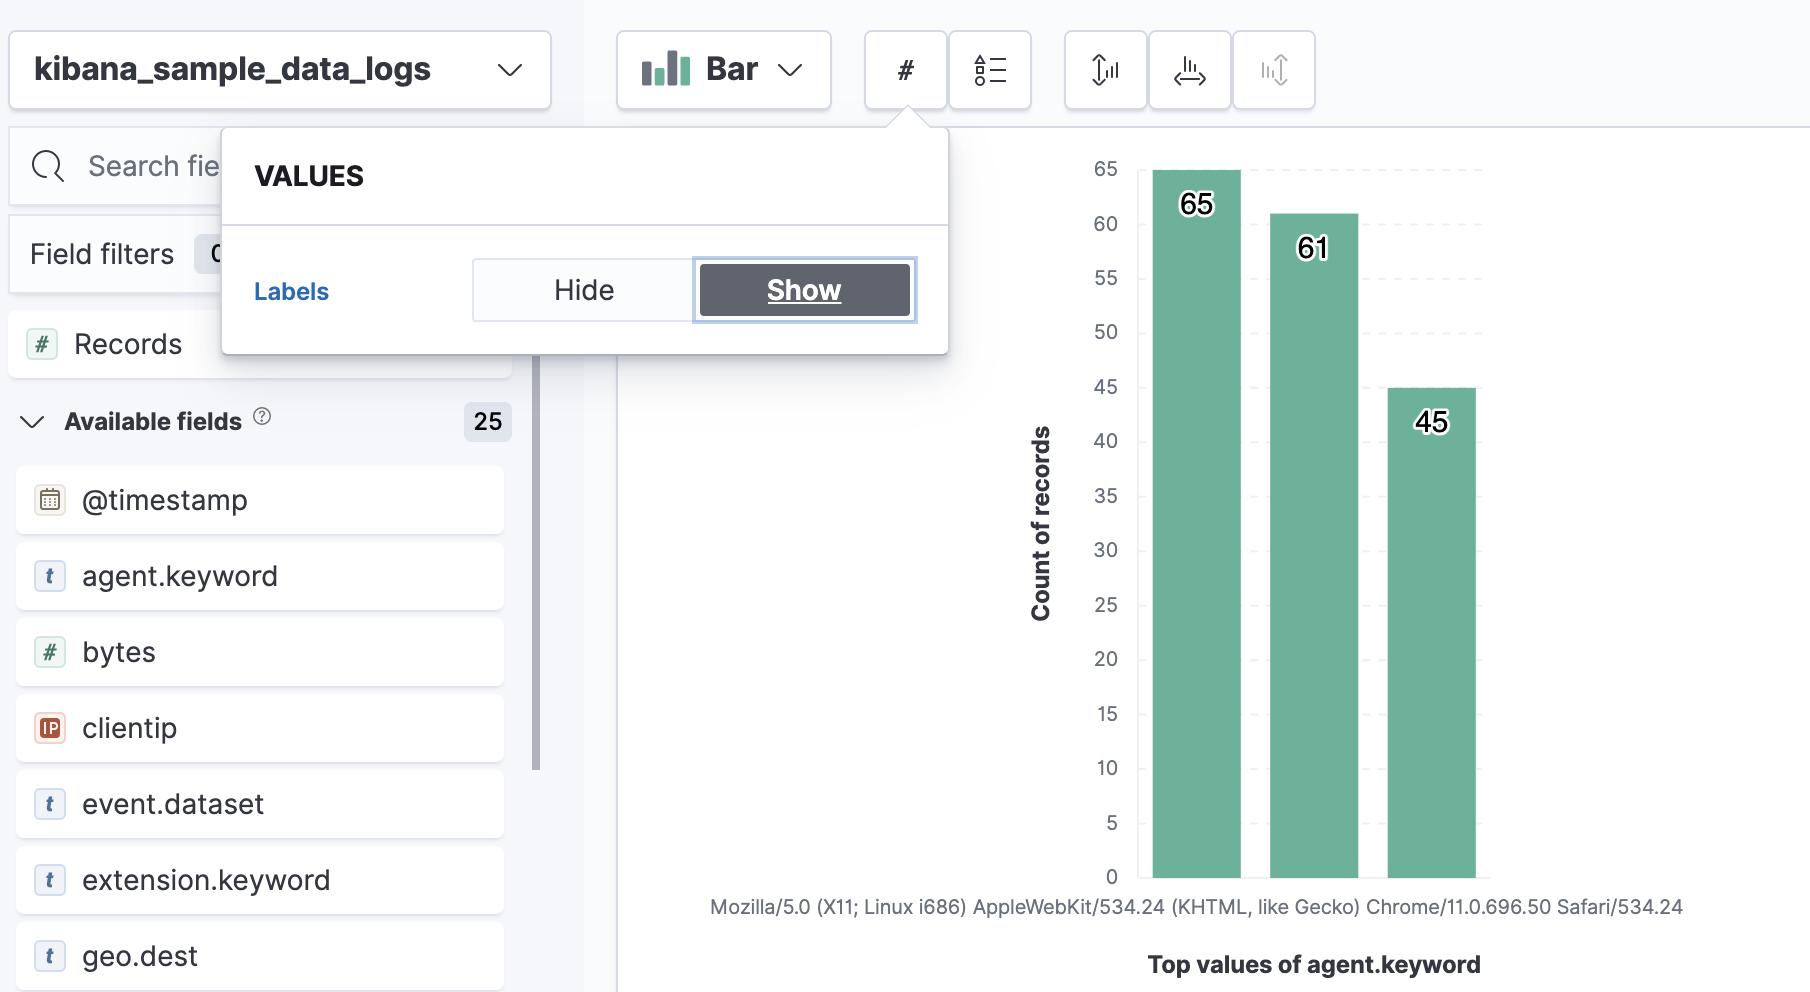Screen dimensions: 1810x992
Task: Switch labels to Hide
Action: tap(583, 290)
